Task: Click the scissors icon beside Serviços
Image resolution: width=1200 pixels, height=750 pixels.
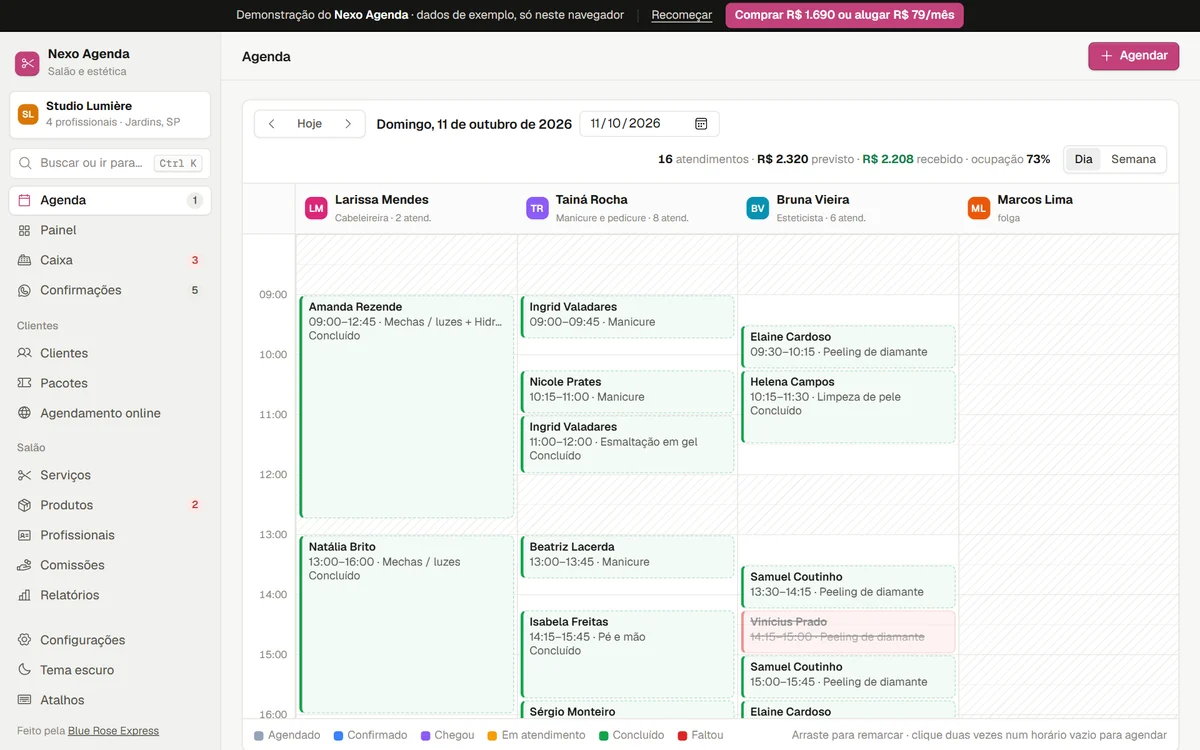Action: coord(25,475)
